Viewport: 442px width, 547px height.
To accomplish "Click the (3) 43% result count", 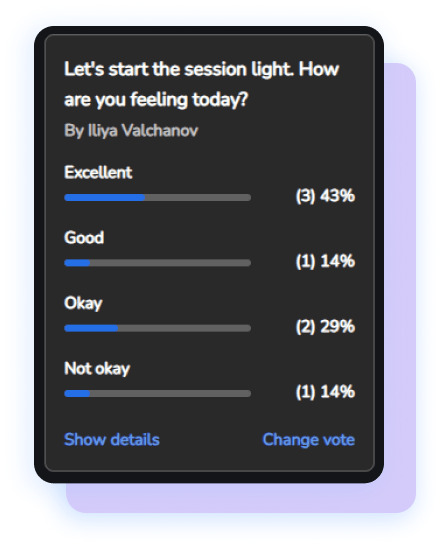I will point(325,196).
